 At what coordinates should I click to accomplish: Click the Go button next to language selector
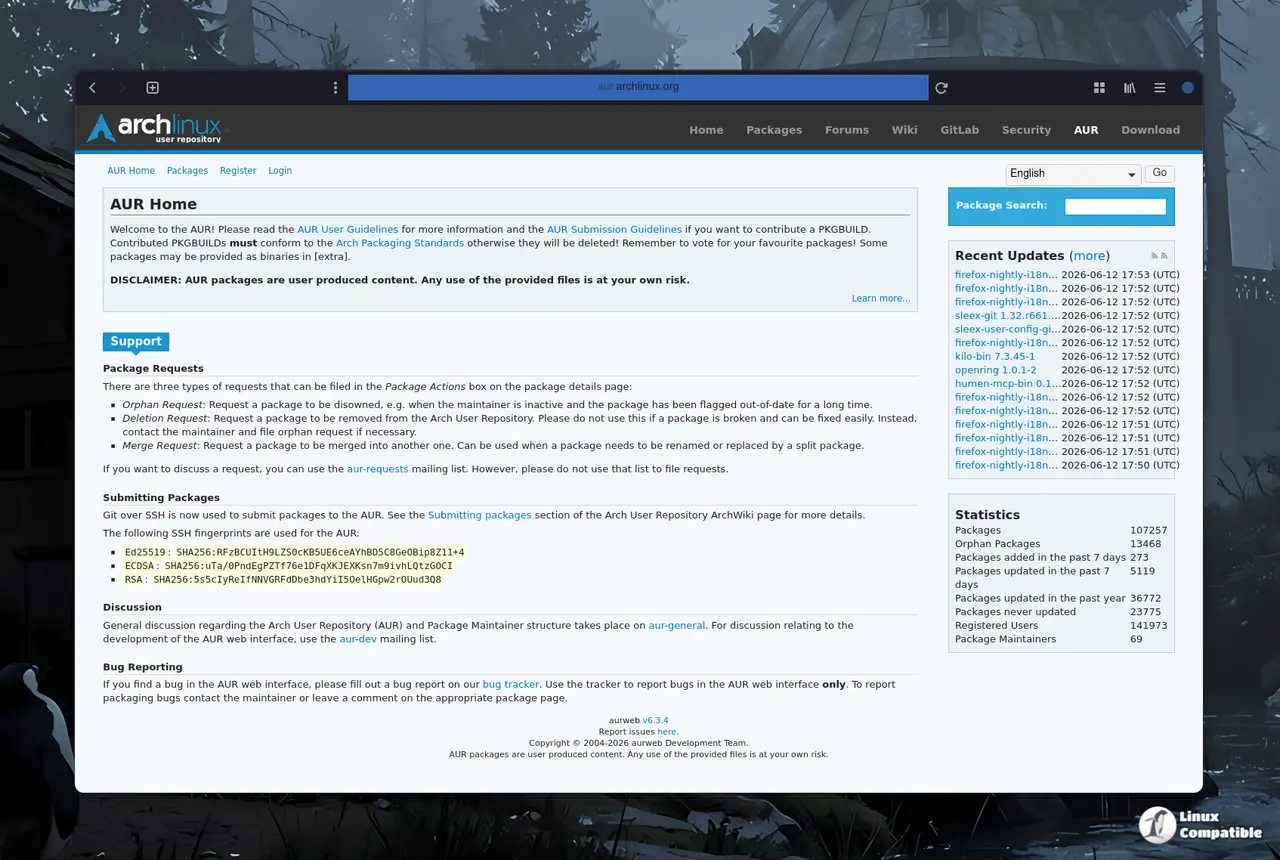(x=1159, y=173)
